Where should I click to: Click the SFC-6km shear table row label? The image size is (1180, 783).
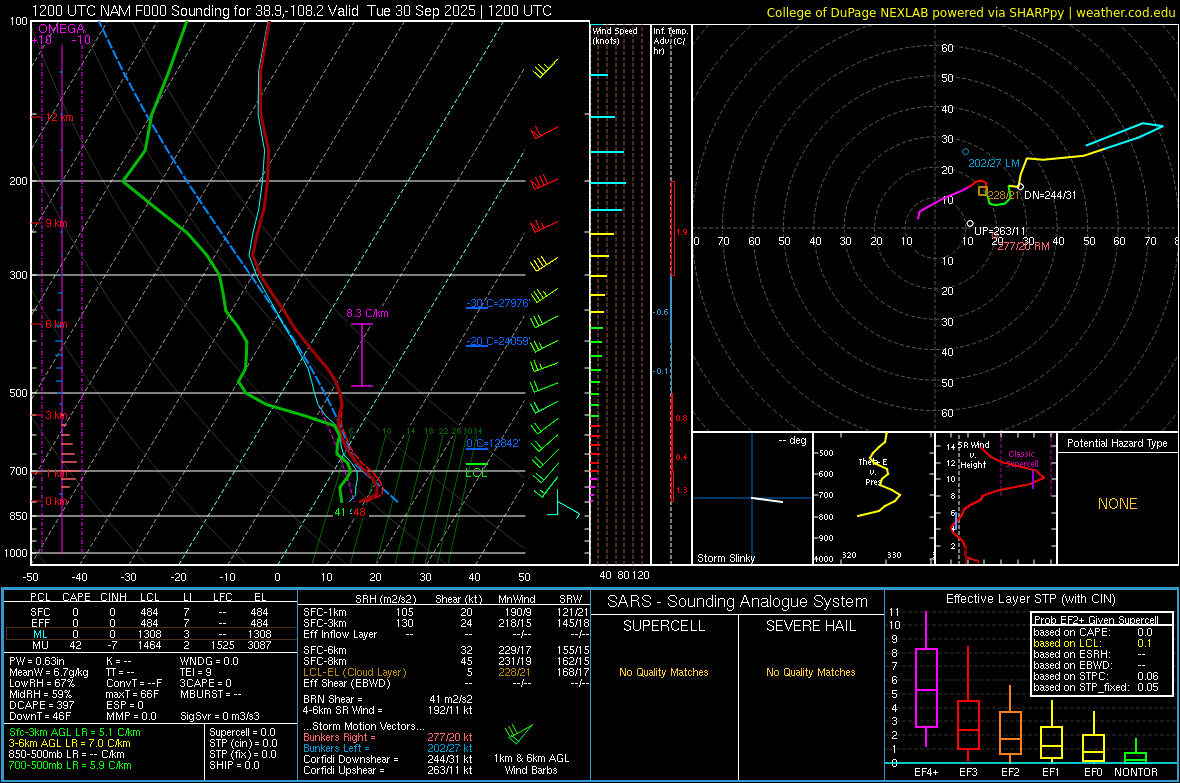pos(325,650)
